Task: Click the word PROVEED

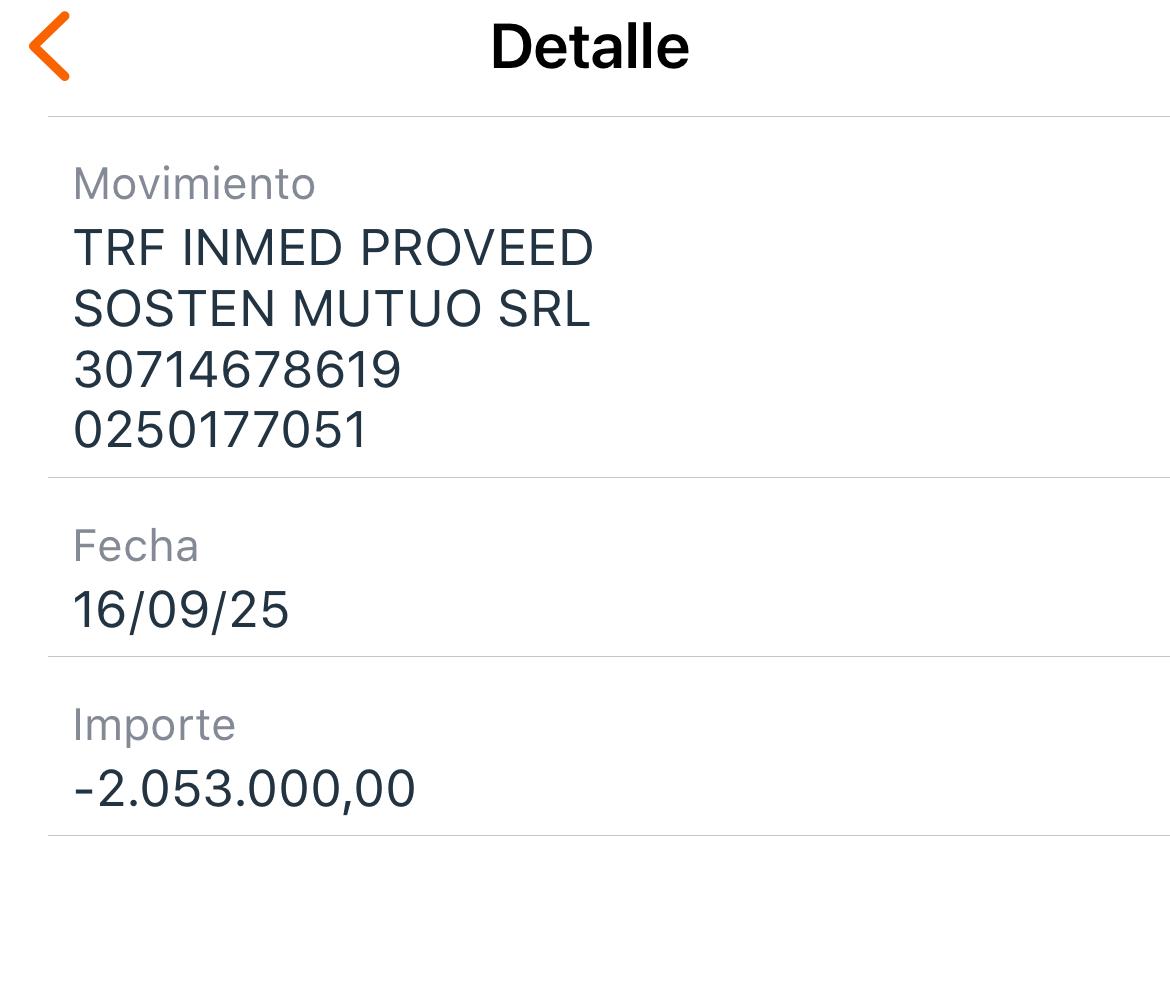Action: coord(476,248)
